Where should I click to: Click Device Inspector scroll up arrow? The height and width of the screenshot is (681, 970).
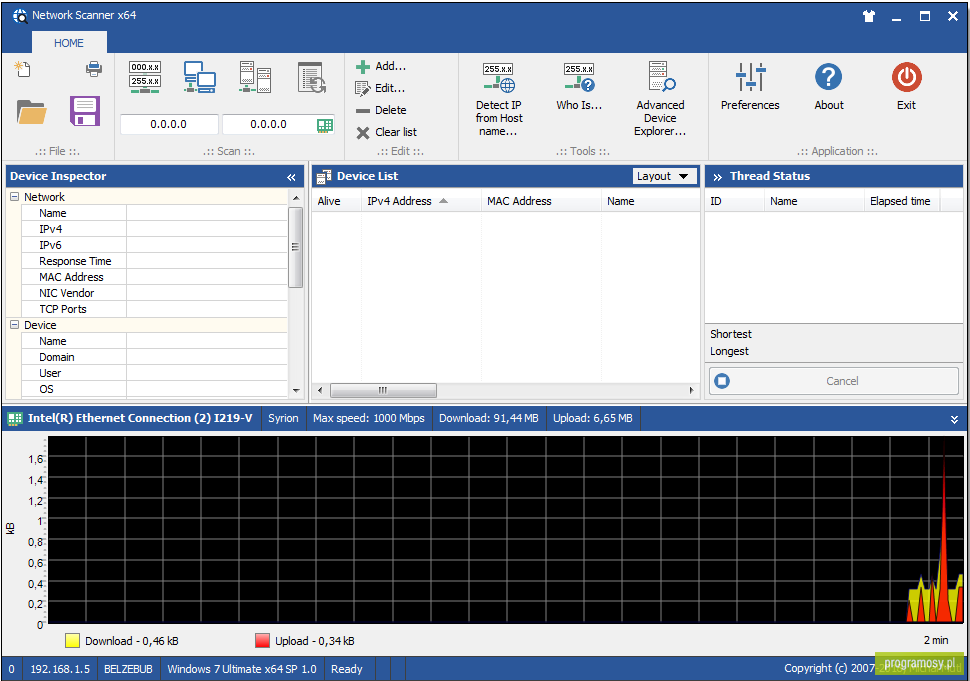pyautogui.click(x=296, y=197)
